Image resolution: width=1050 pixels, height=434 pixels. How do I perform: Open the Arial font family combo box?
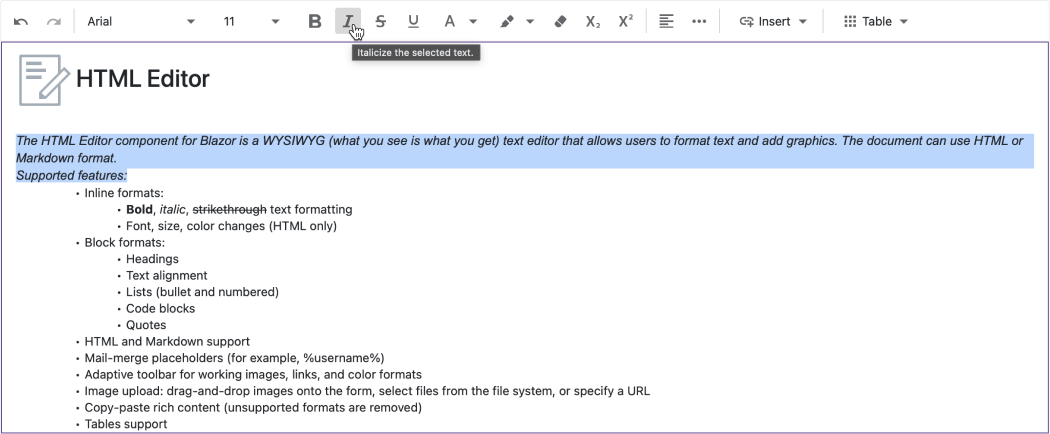coord(141,21)
